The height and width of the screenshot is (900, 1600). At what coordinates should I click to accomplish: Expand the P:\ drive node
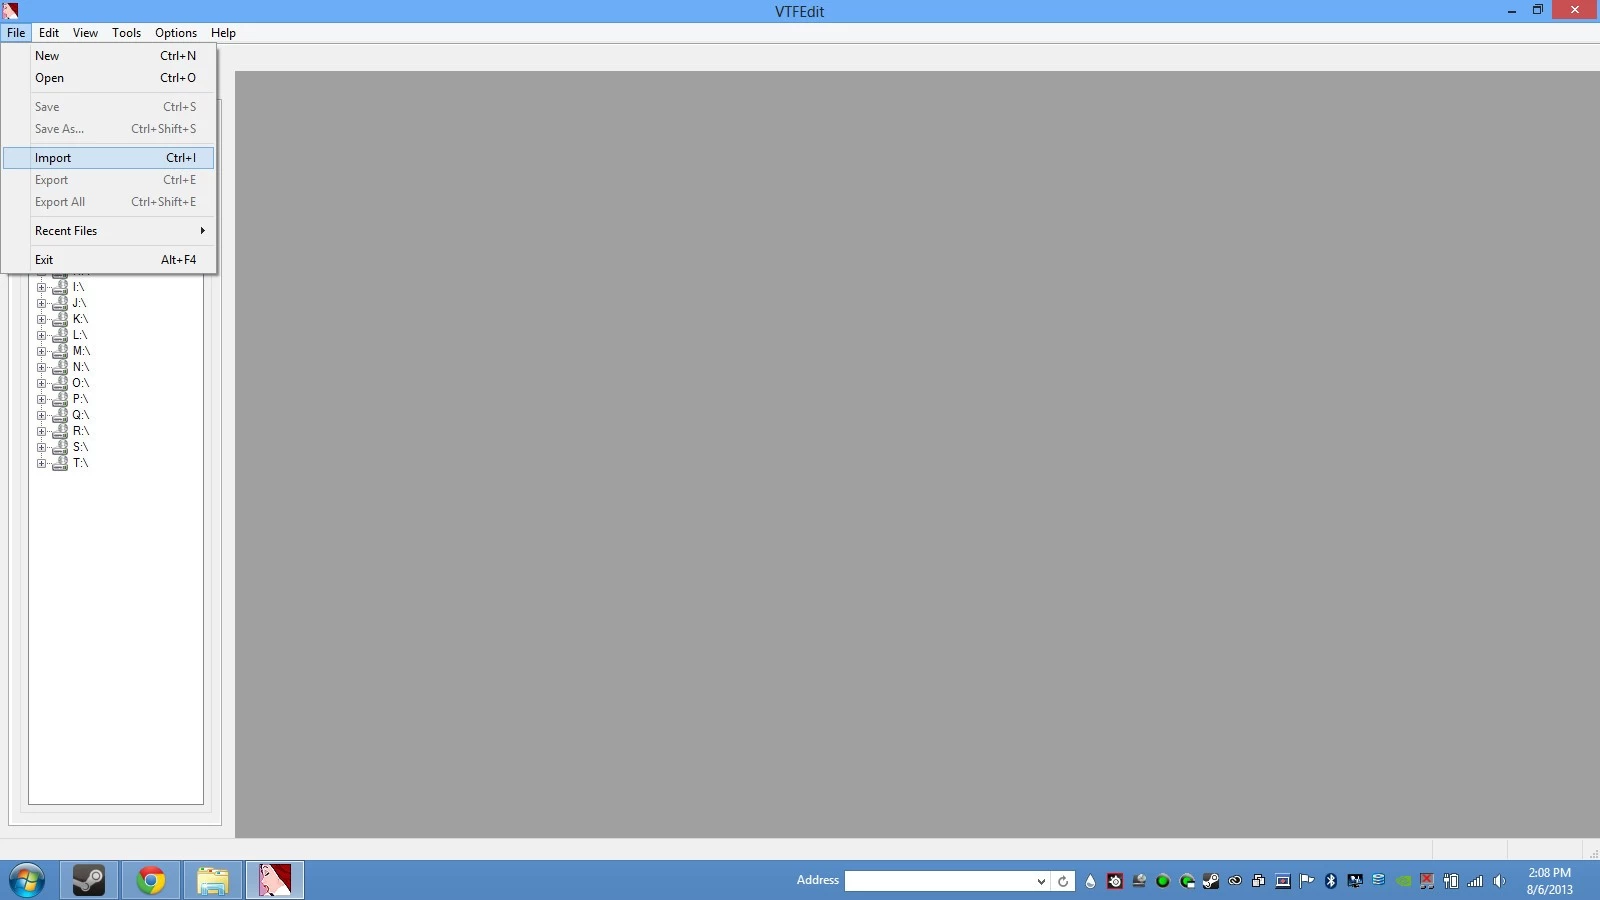[42, 399]
